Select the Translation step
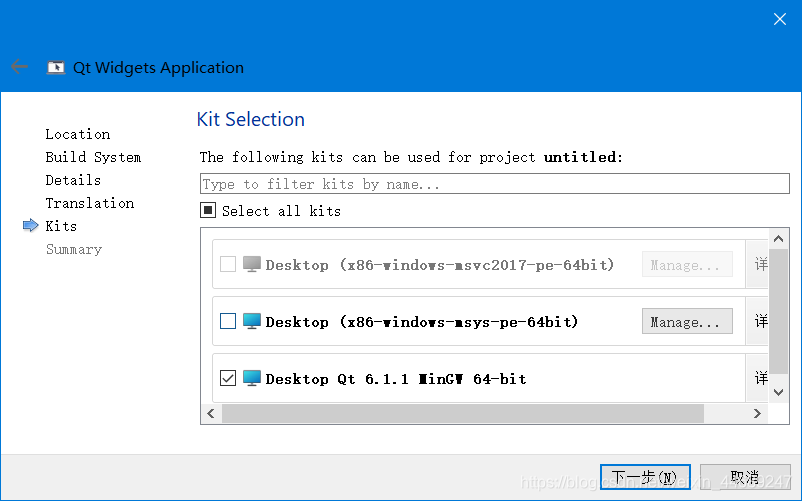This screenshot has height=501, width=802. (x=90, y=203)
